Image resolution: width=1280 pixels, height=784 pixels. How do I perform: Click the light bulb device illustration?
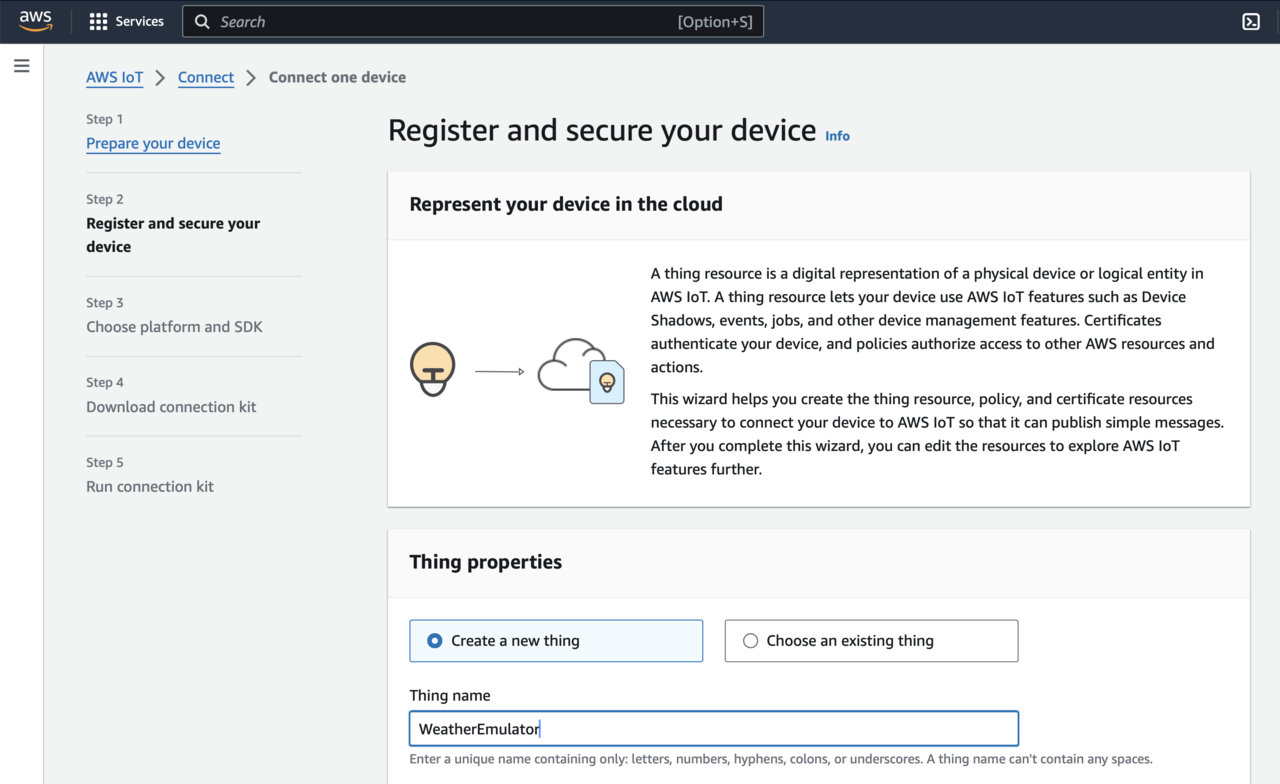tap(432, 369)
